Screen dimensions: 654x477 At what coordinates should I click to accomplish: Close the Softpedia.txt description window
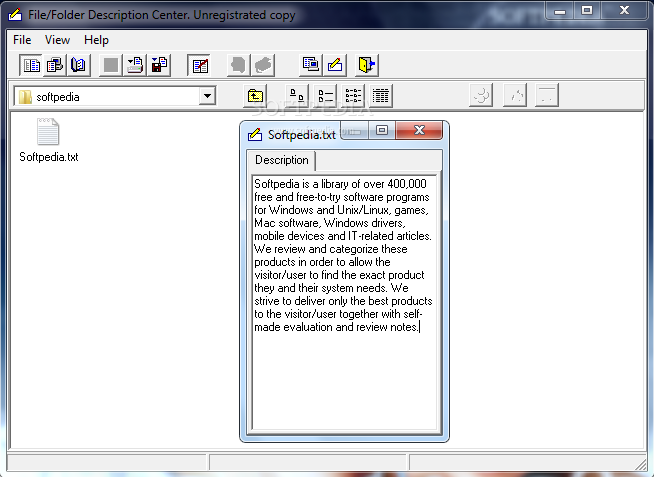[419, 130]
